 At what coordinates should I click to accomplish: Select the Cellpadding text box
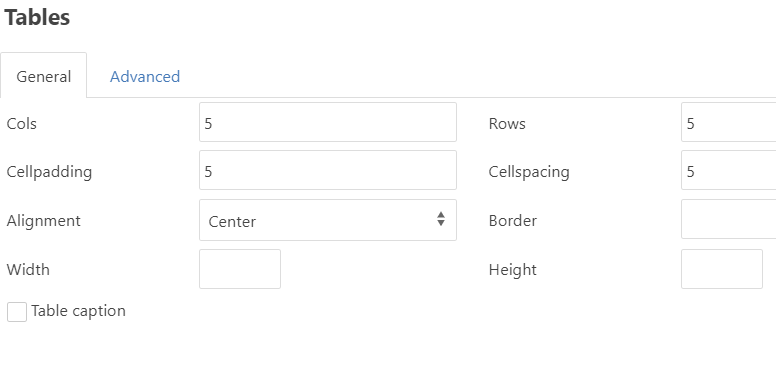tap(328, 170)
